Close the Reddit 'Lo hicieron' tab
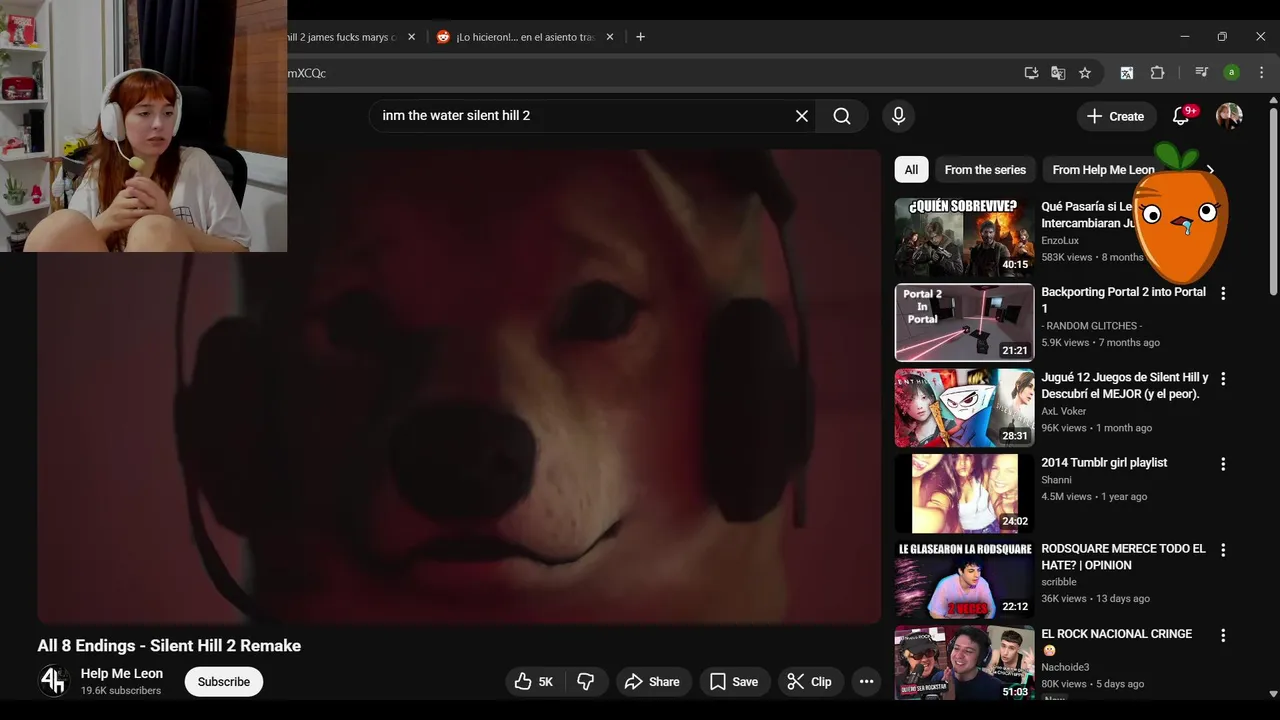This screenshot has width=1280, height=720. [x=610, y=37]
